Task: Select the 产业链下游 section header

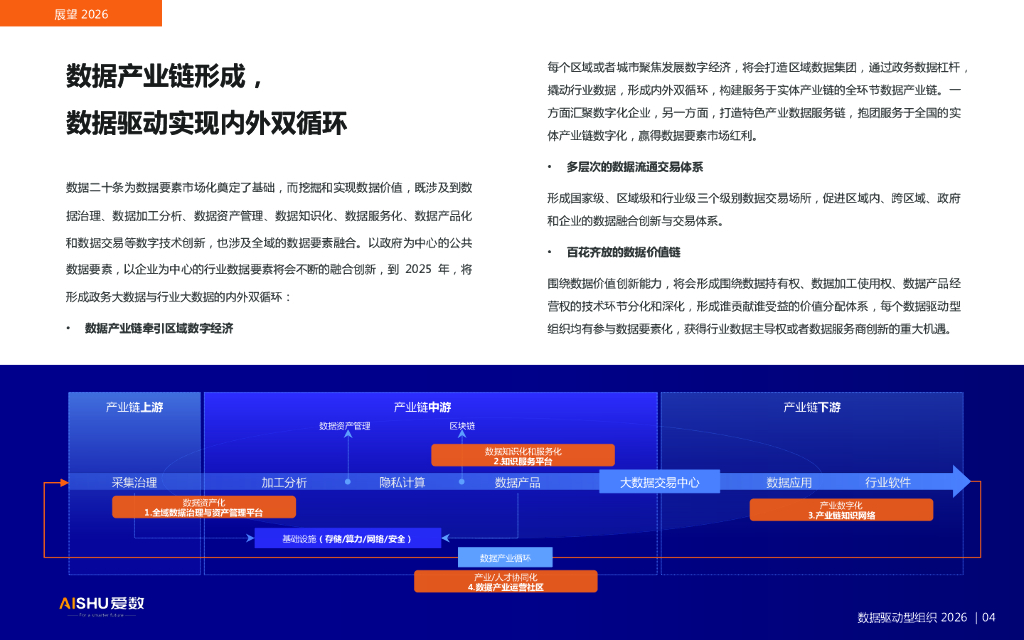Action: click(x=811, y=407)
